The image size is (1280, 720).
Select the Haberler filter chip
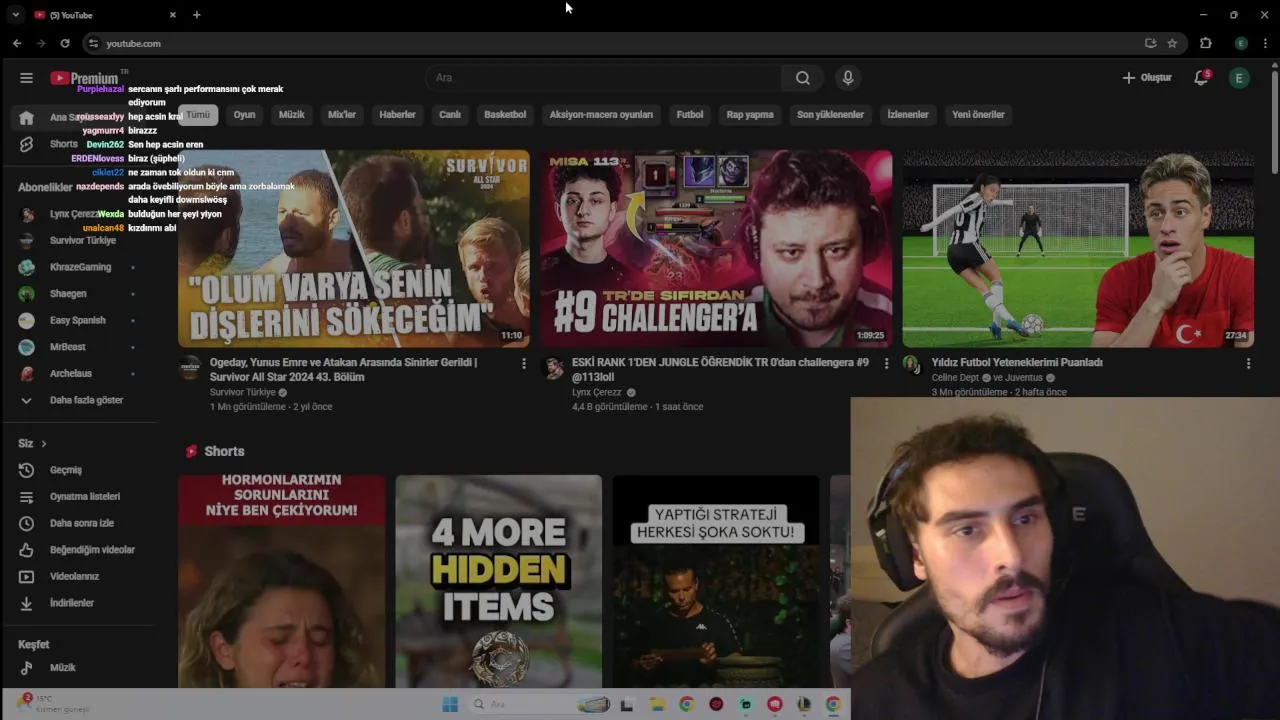pos(397,115)
